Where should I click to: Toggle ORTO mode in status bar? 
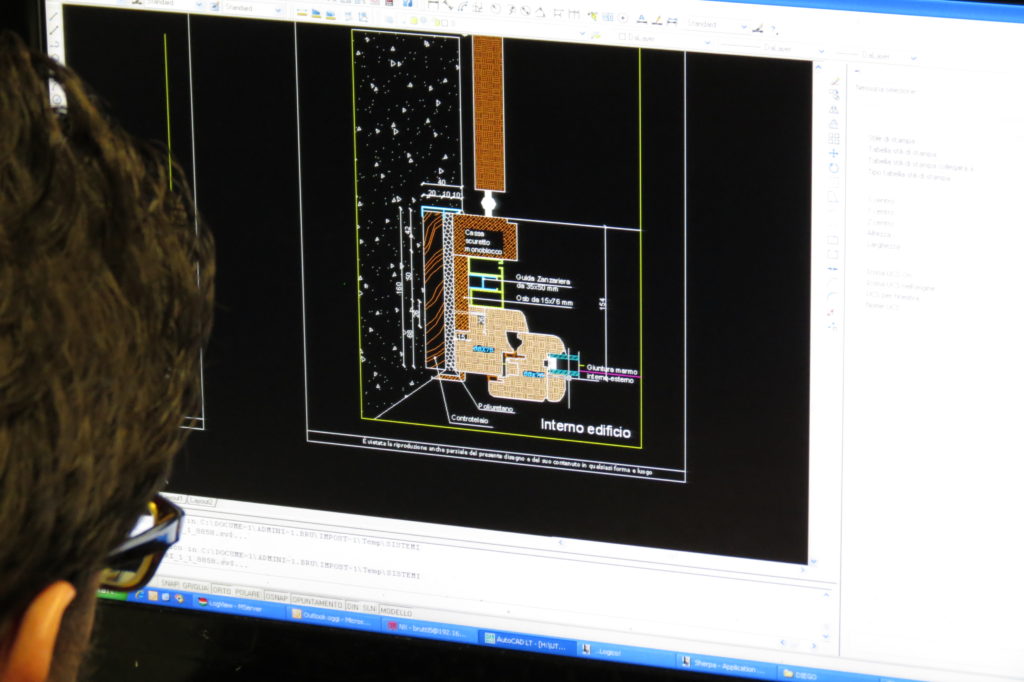222,589
